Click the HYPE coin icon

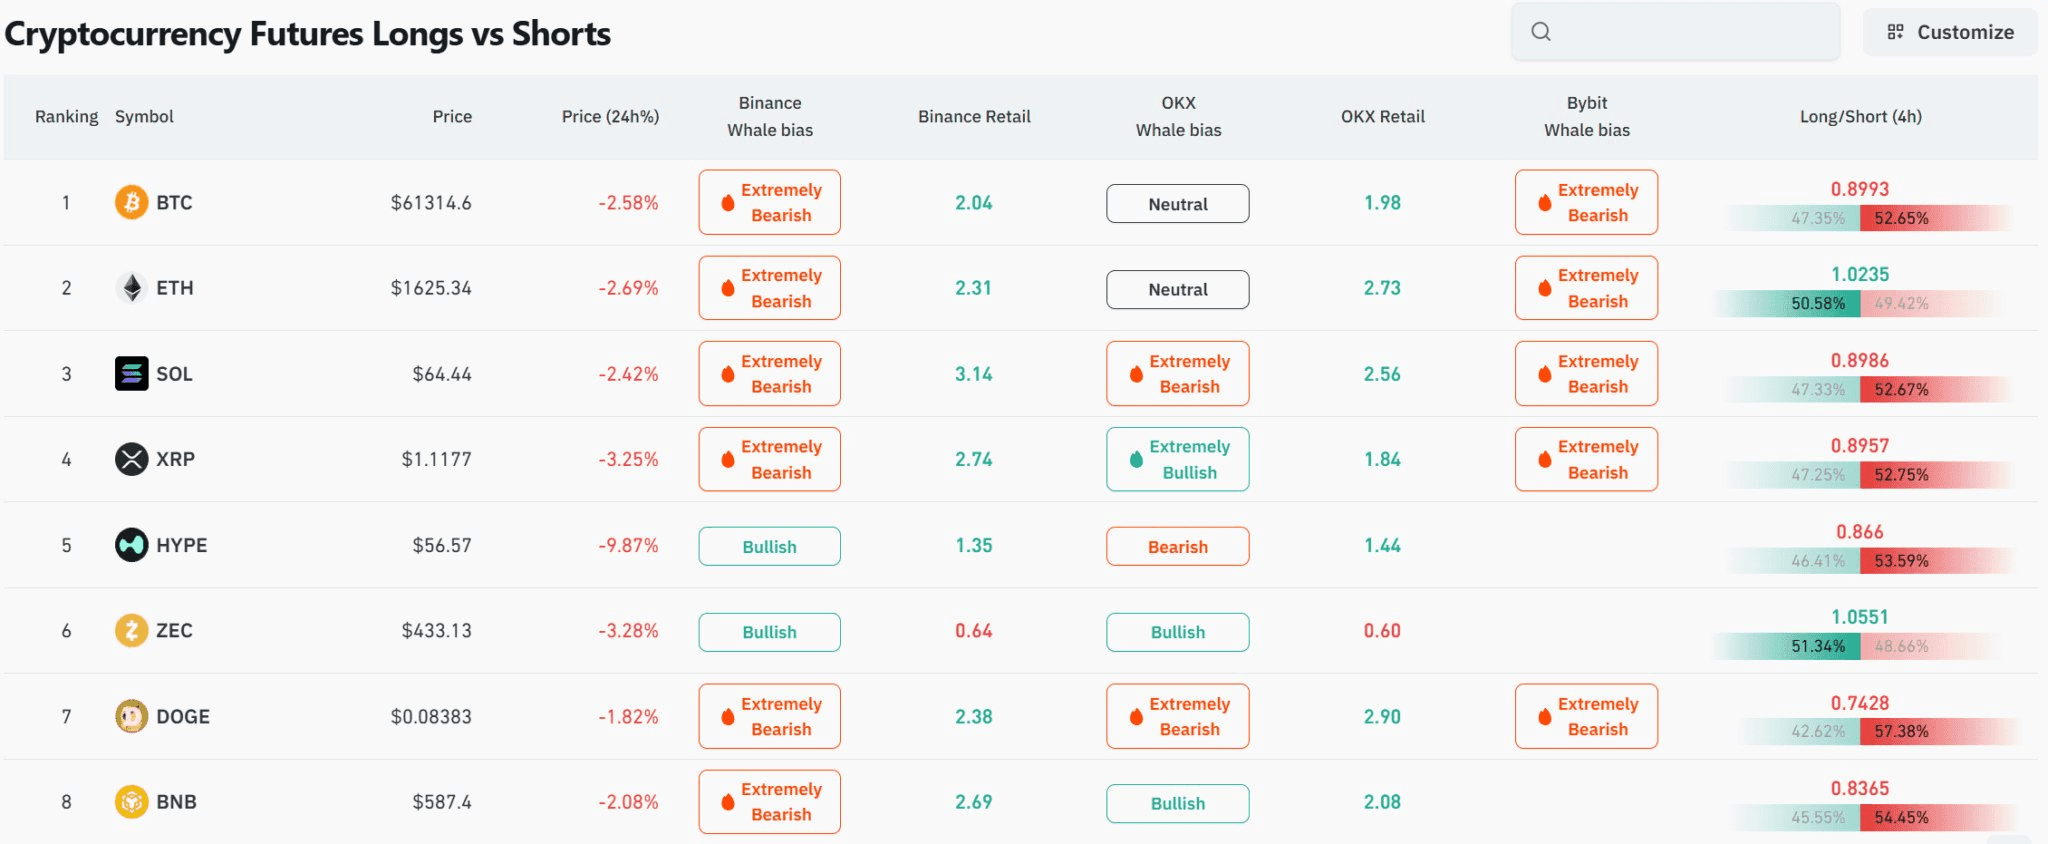pyautogui.click(x=131, y=545)
